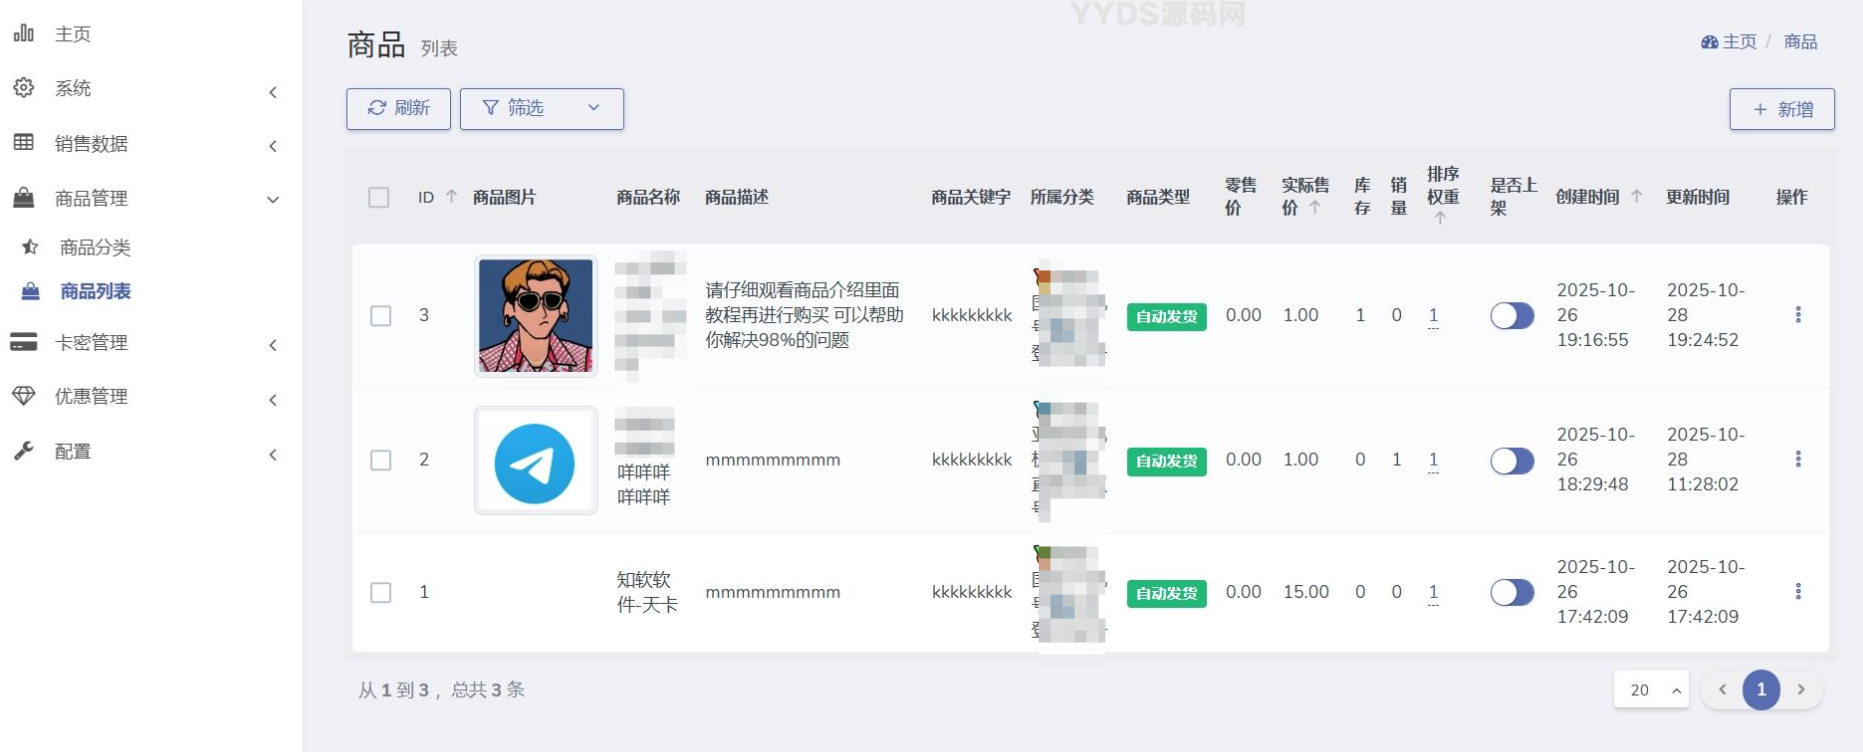This screenshot has height=752, width=1863.
Task: Click the 自动发货 tag for 知软软件-天卡
Action: tap(1166, 592)
